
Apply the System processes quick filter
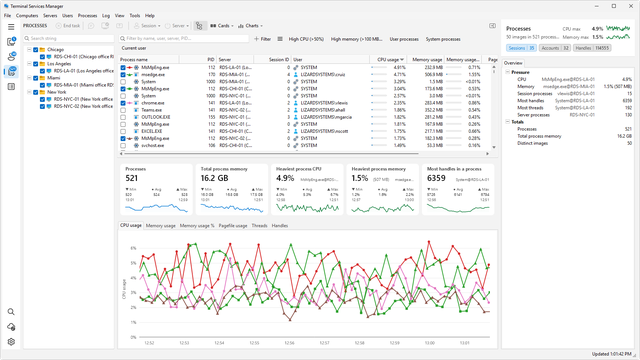pyautogui.click(x=443, y=39)
